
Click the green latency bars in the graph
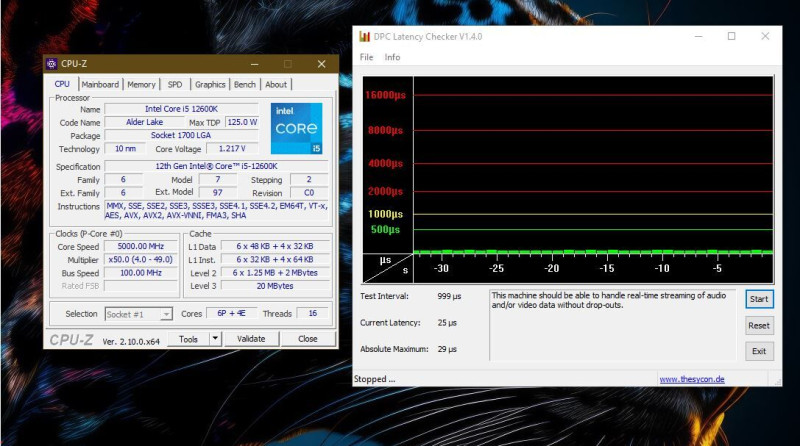[593, 252]
